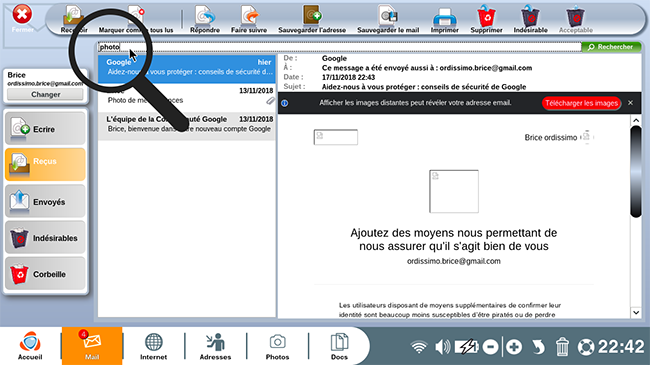This screenshot has height=365, width=650.
Task: Click ordissimo.brice@gmail.com in message body
Action: (454, 261)
